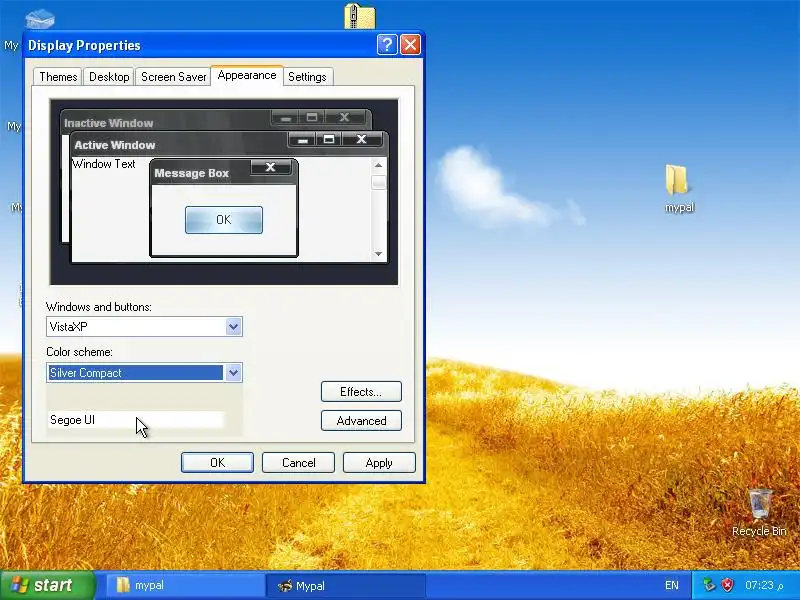Select the VistaXP combo box field
Viewport: 800px width, 600px height.
tap(144, 327)
